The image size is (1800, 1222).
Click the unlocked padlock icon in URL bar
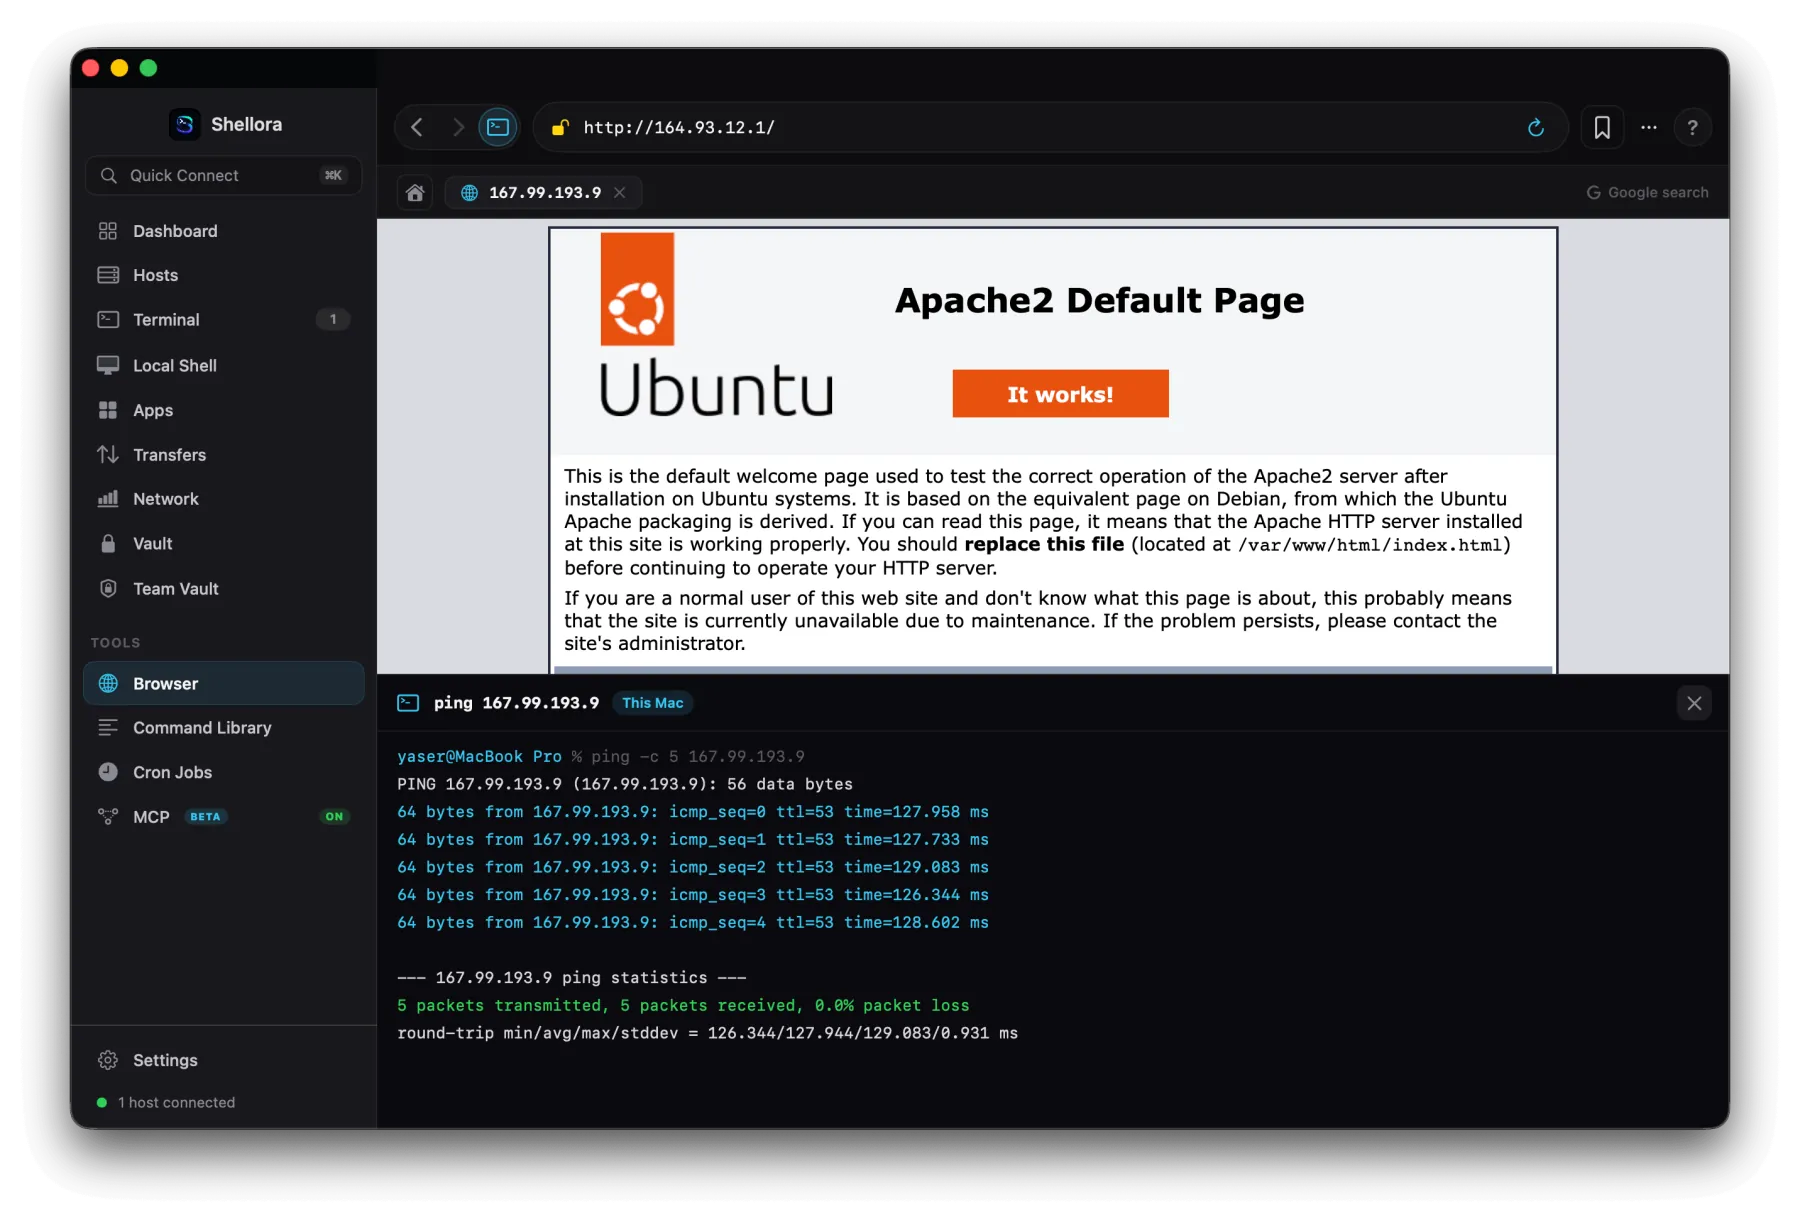point(560,127)
